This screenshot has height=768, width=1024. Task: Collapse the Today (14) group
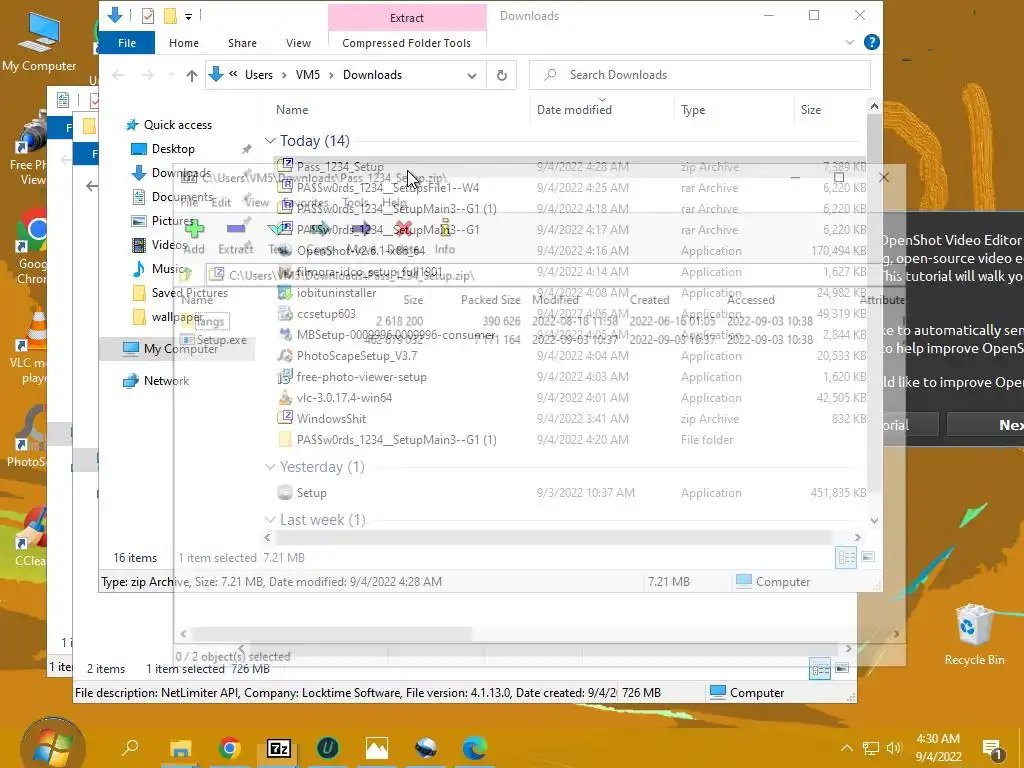click(270, 140)
